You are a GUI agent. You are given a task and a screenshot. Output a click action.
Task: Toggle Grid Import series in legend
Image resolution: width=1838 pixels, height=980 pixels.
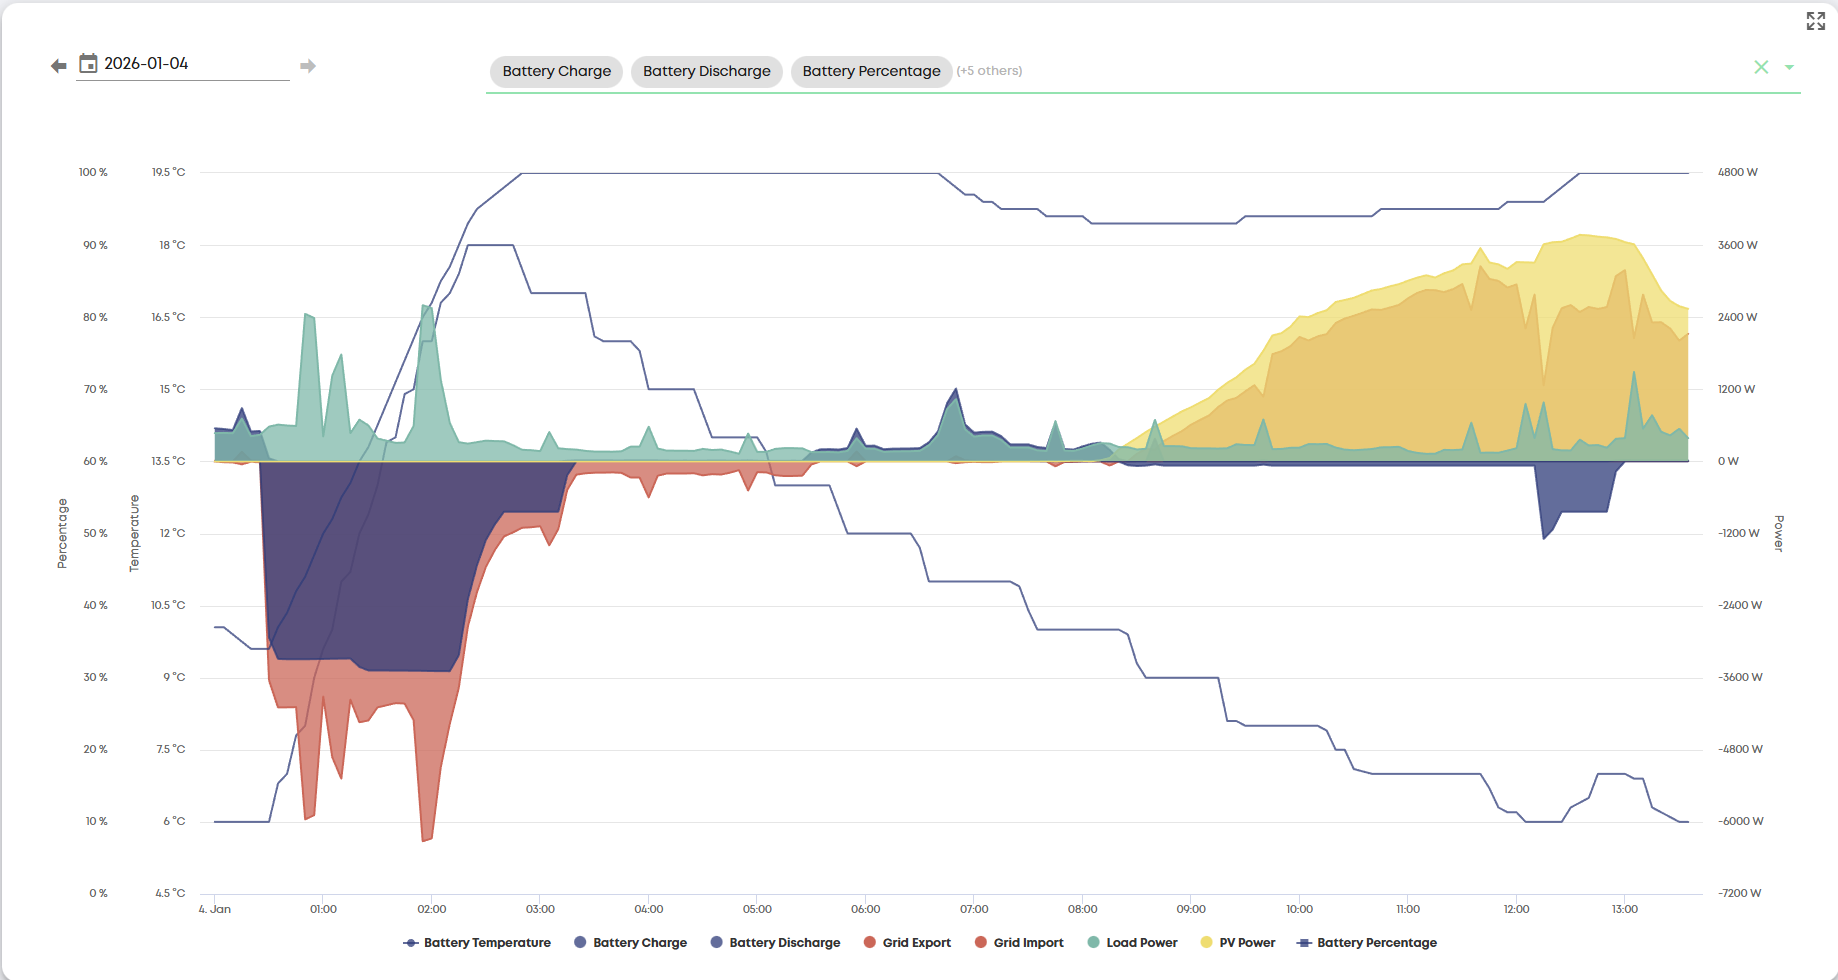1019,943
